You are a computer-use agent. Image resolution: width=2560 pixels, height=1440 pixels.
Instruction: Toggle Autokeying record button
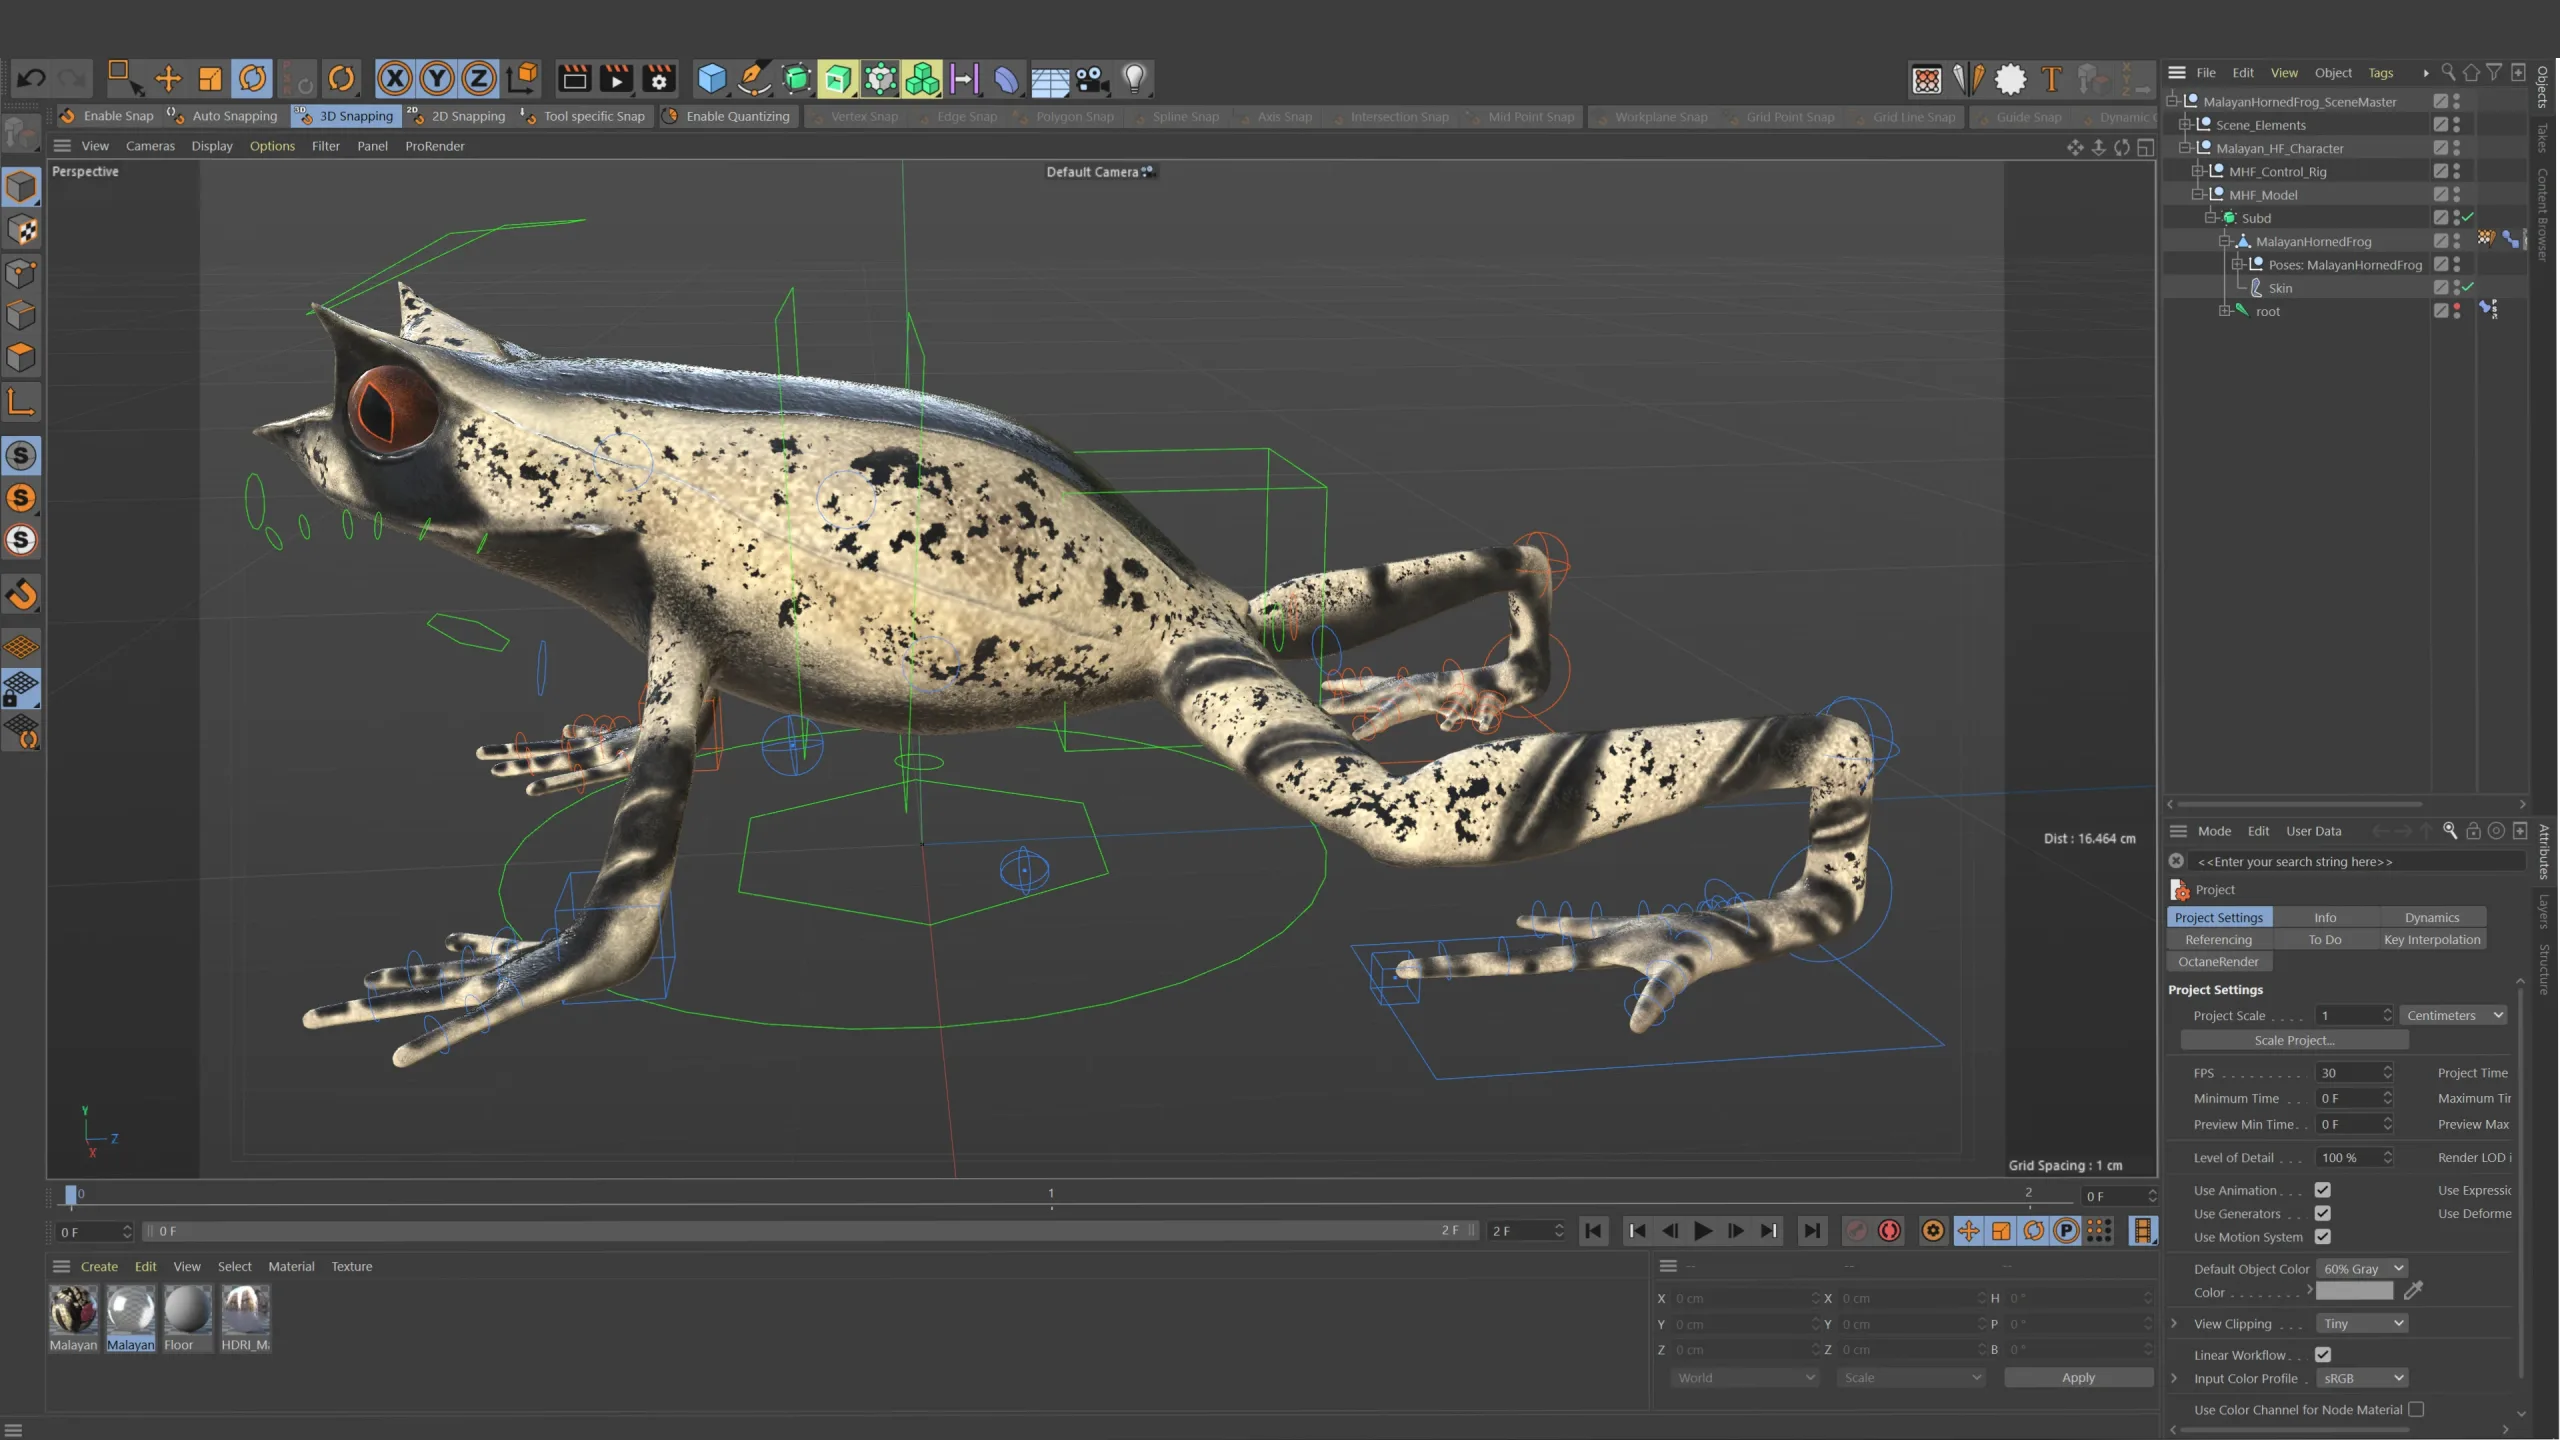[1889, 1231]
